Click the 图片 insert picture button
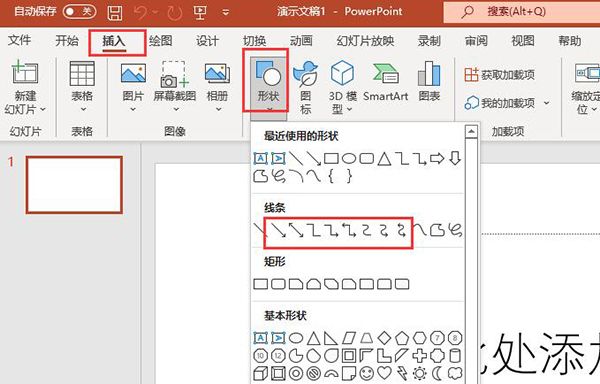Screen dimensions: 600x384 pos(133,87)
